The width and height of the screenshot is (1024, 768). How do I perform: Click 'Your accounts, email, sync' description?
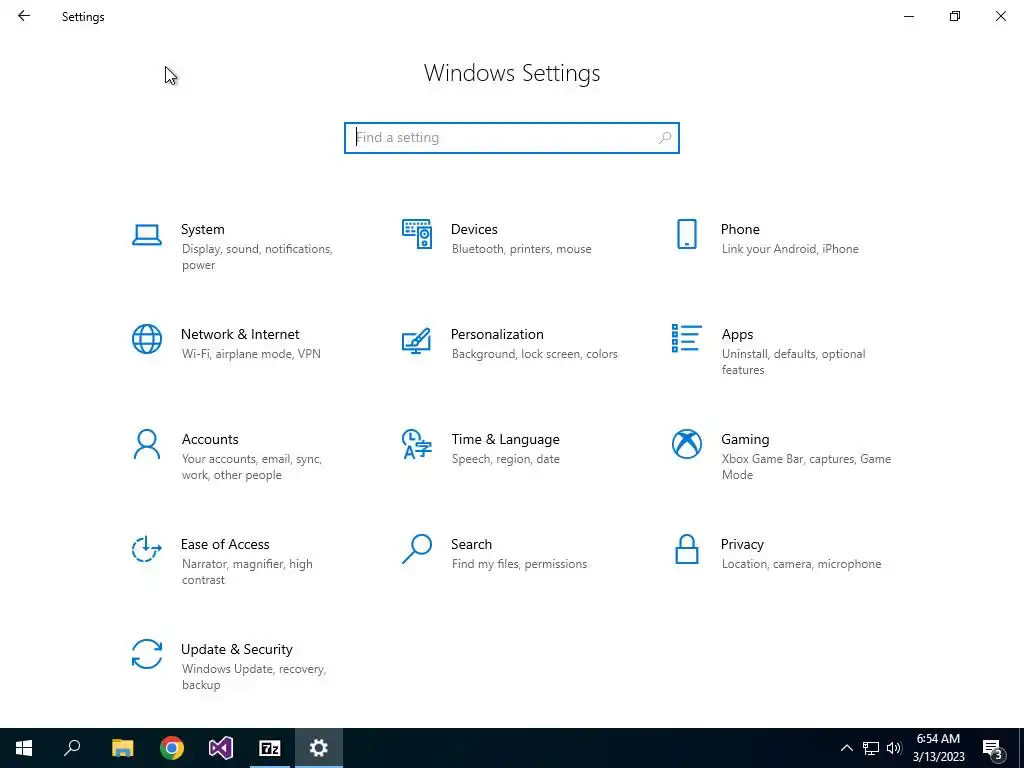(x=251, y=459)
